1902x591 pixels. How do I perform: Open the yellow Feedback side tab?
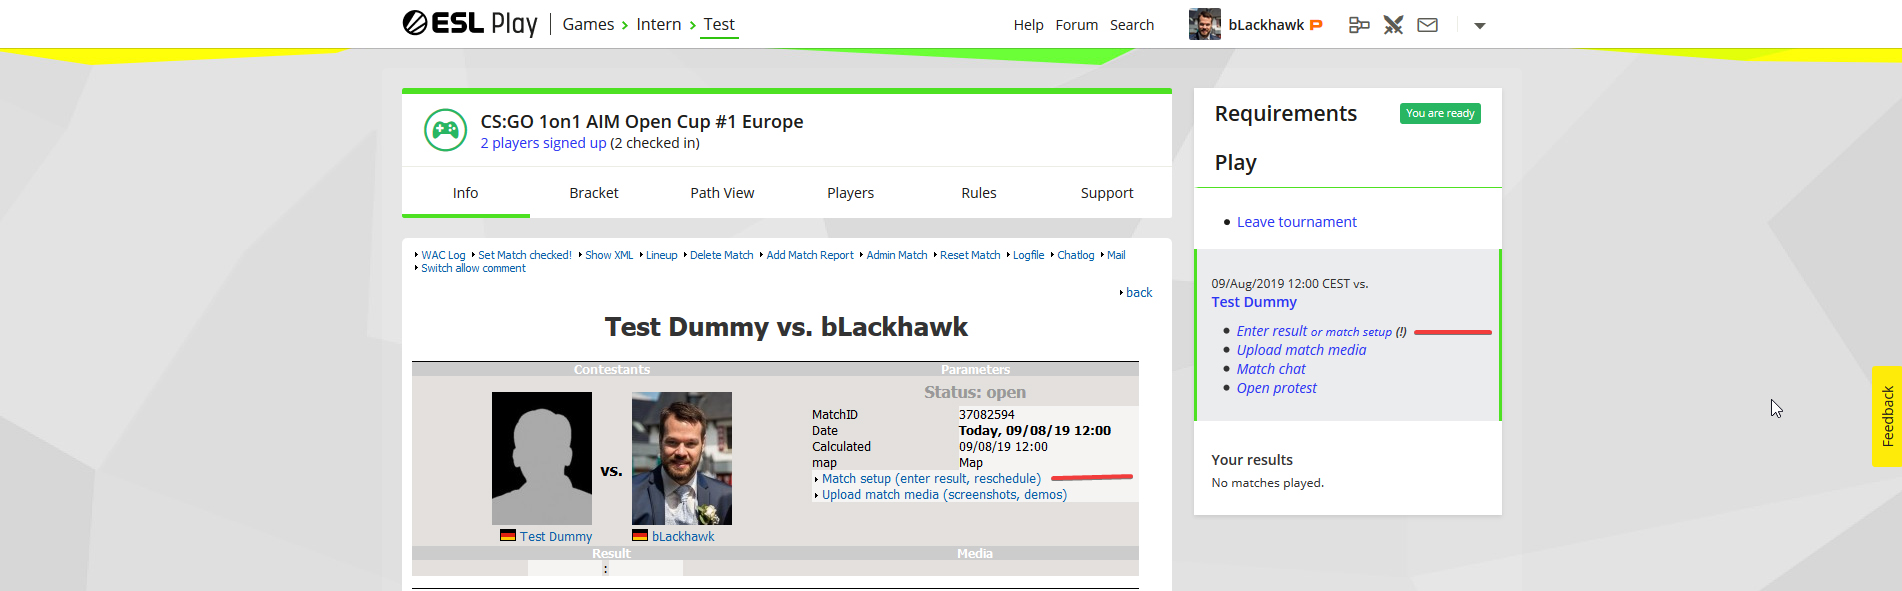(x=1887, y=416)
